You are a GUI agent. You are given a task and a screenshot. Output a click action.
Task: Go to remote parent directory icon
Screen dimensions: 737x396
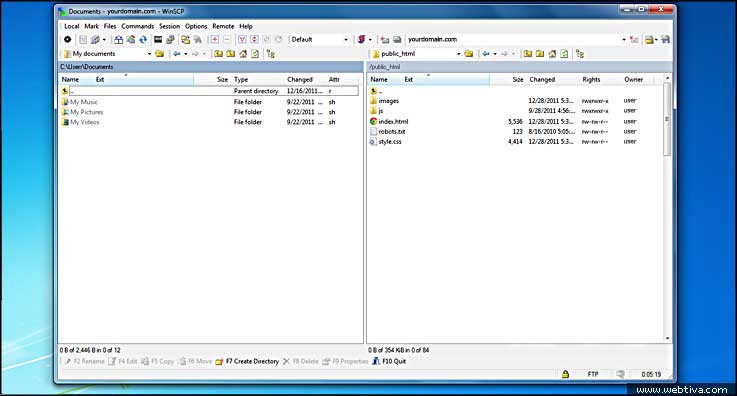click(x=528, y=54)
